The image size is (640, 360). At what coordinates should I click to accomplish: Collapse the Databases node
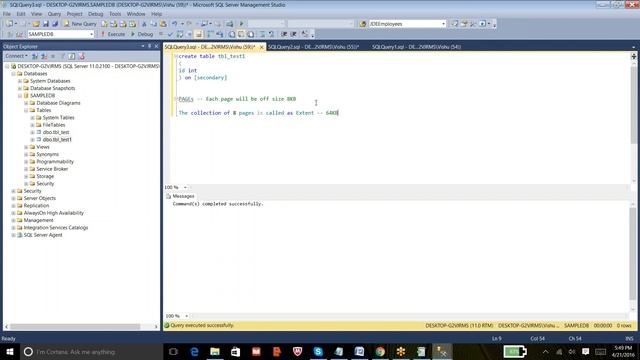(13, 74)
